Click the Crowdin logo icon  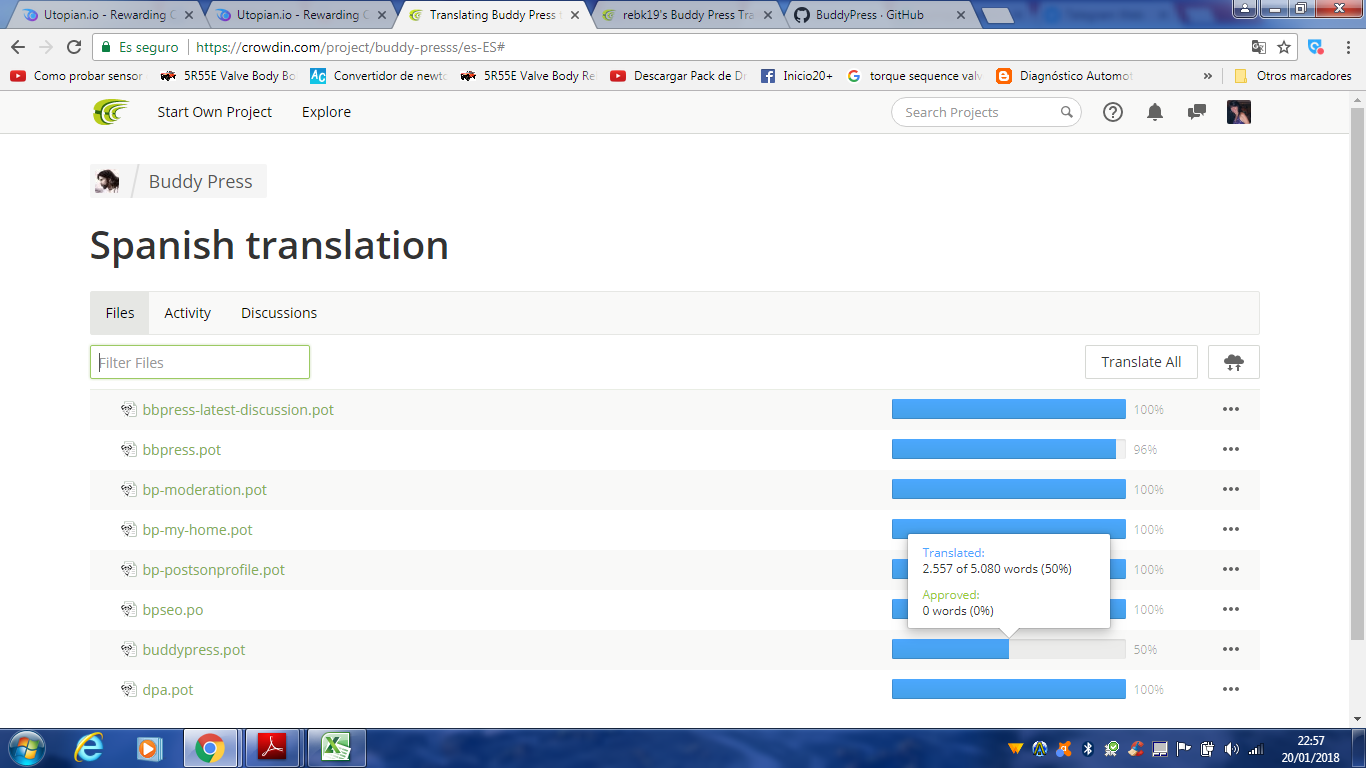111,112
